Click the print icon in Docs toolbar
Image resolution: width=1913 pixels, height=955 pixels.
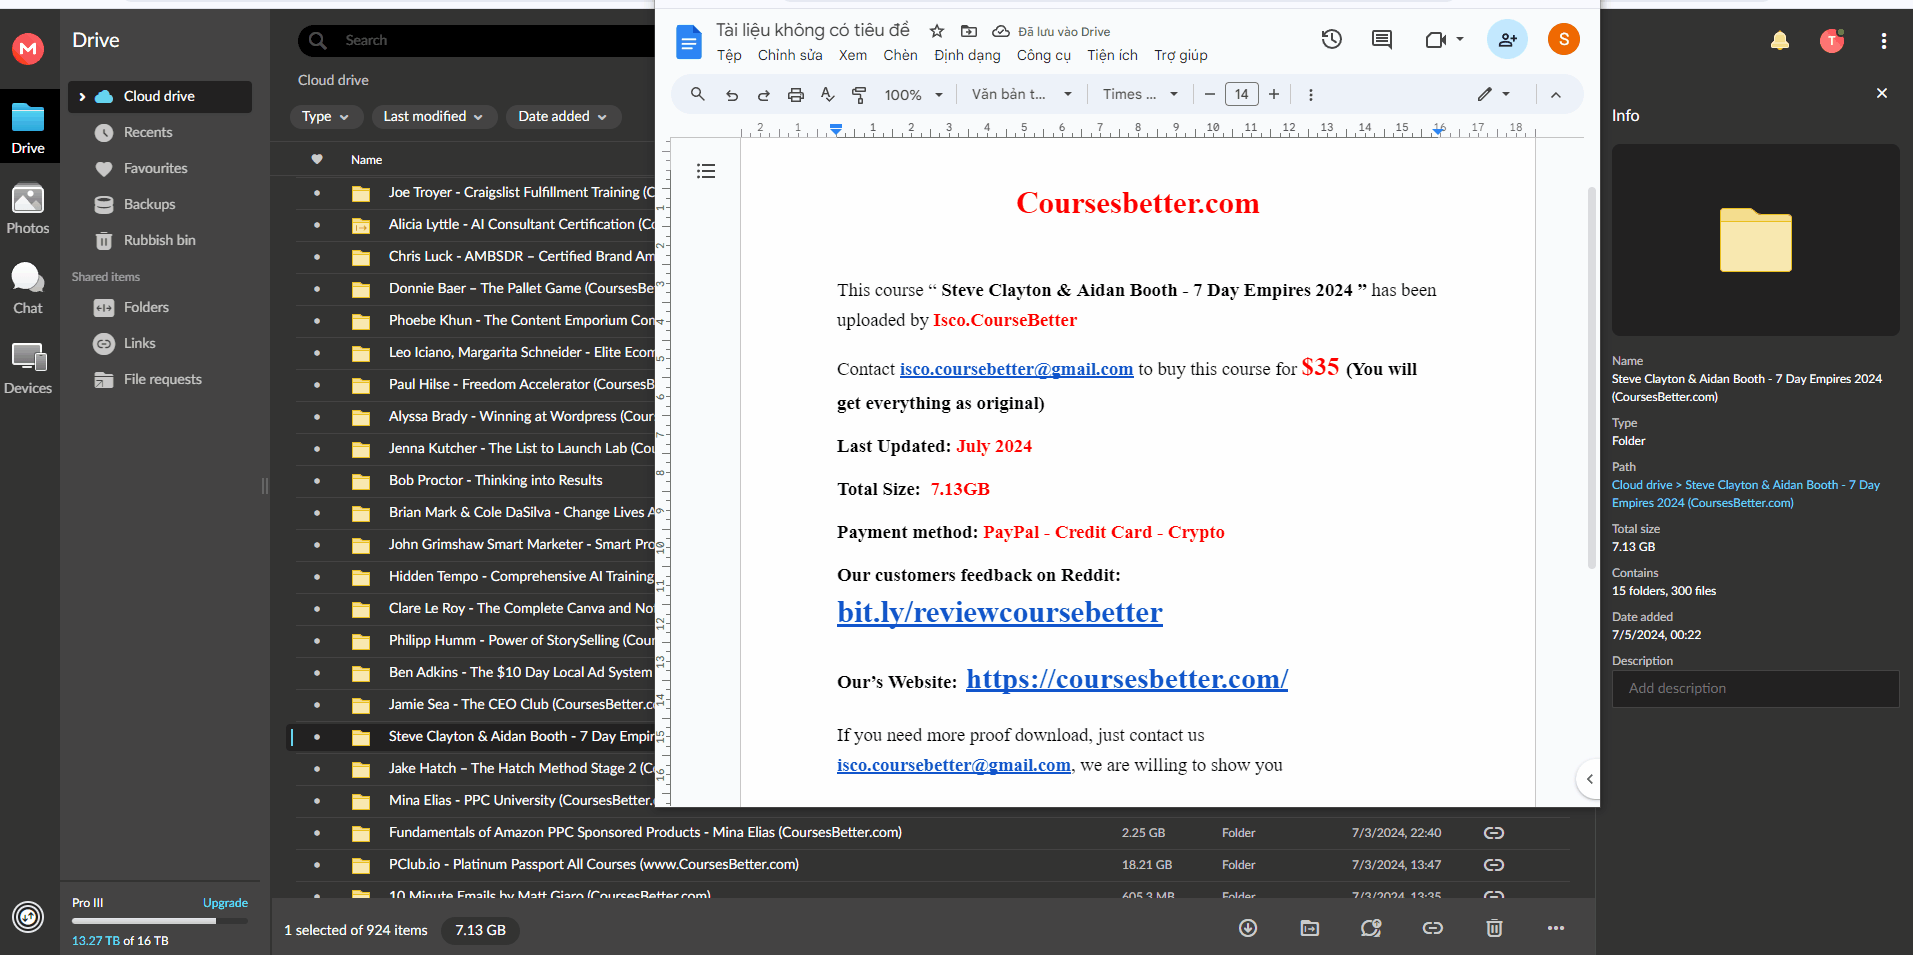[795, 94]
